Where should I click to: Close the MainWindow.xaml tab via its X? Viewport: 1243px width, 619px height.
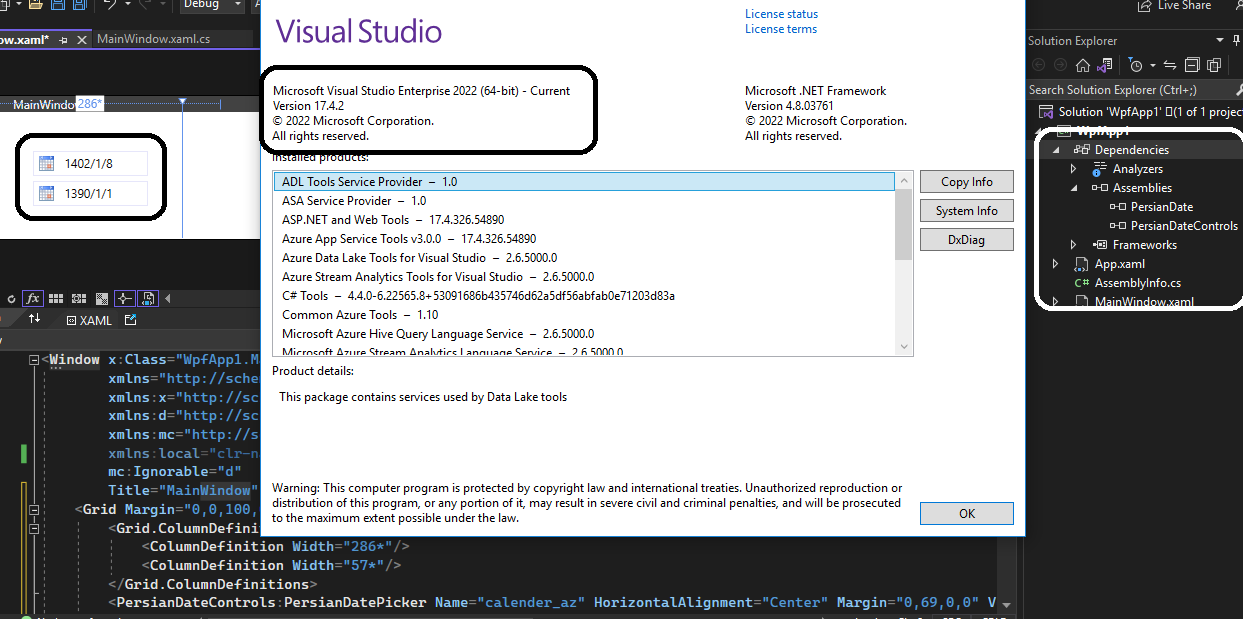(82, 40)
